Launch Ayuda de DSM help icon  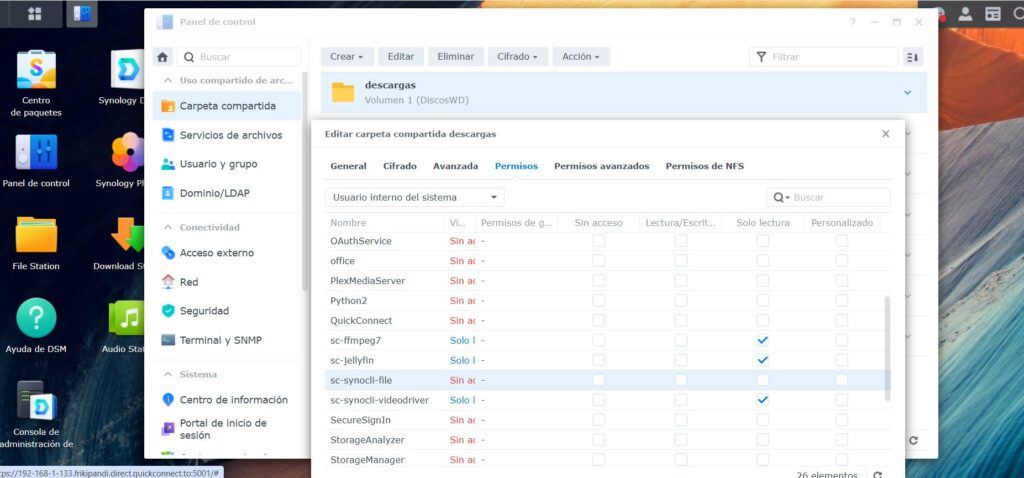(36, 319)
